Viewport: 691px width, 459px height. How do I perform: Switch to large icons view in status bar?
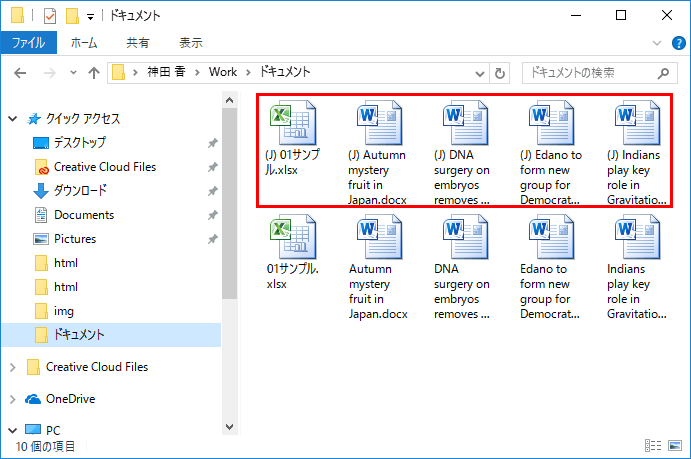pos(675,446)
